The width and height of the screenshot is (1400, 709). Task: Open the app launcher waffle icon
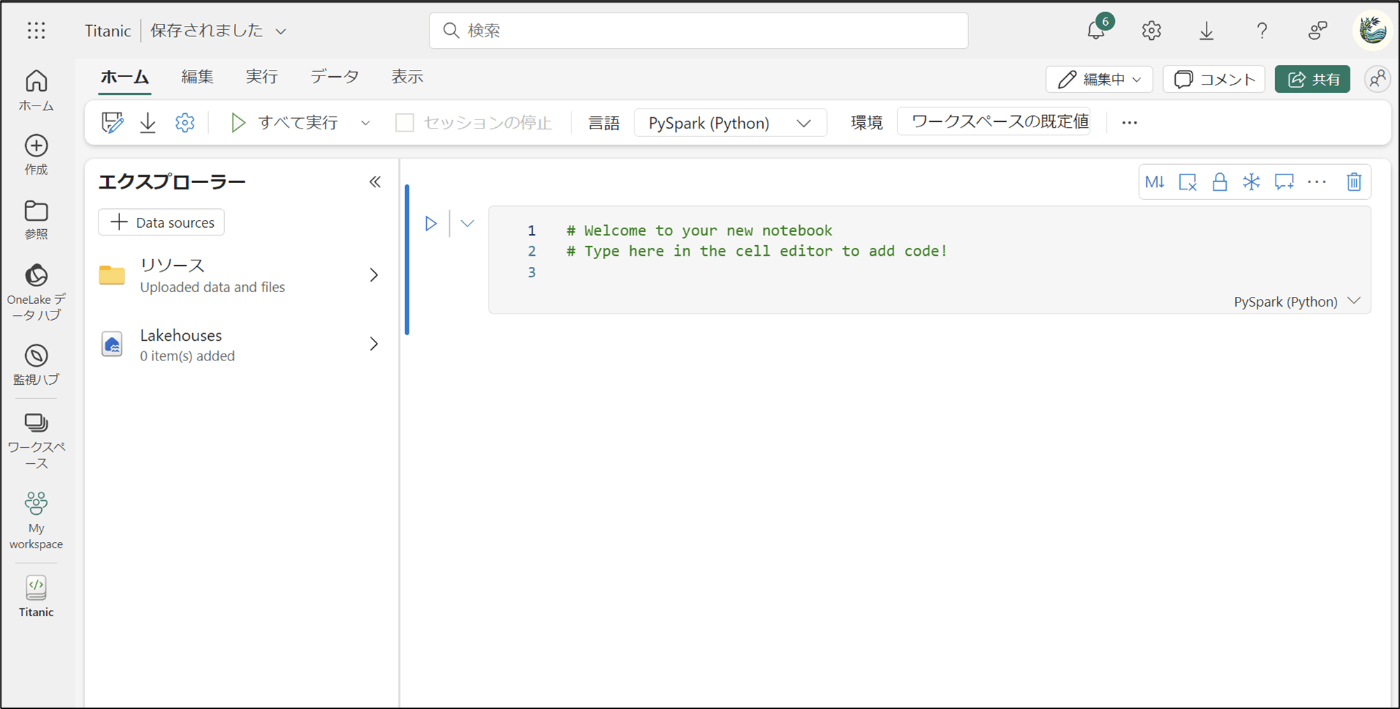36,30
